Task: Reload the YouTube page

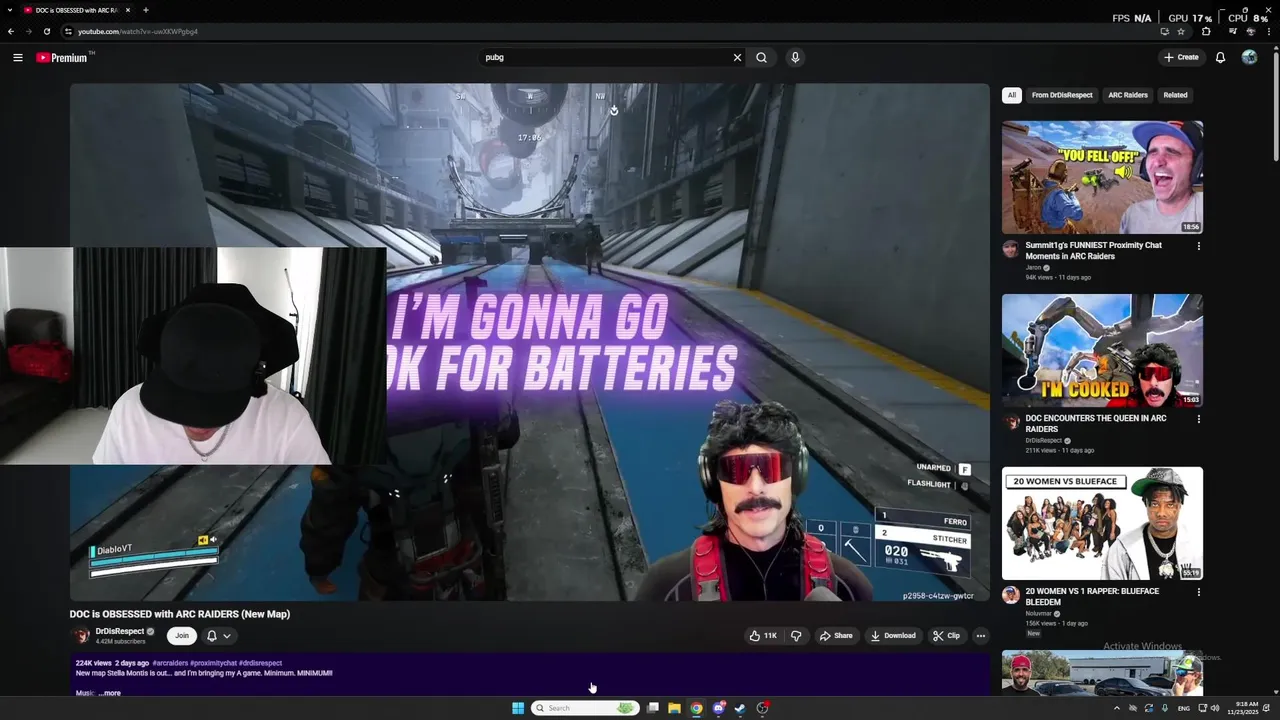Action: 46,31
